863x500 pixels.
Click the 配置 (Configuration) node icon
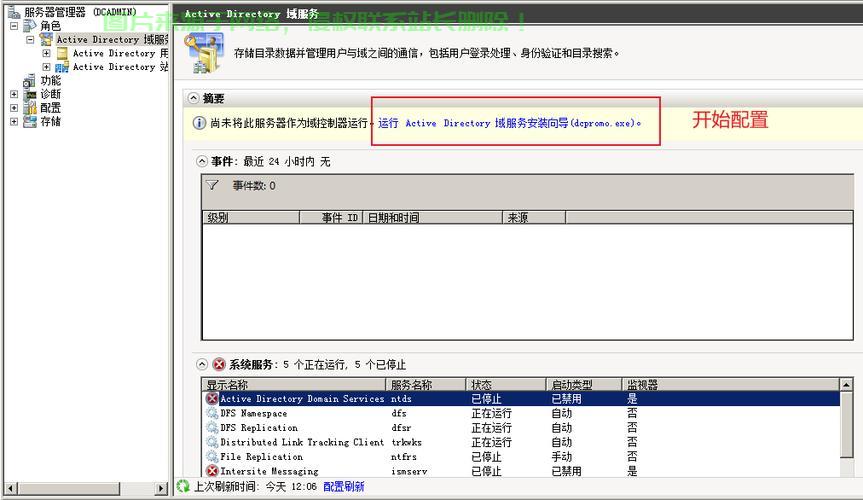(30, 108)
